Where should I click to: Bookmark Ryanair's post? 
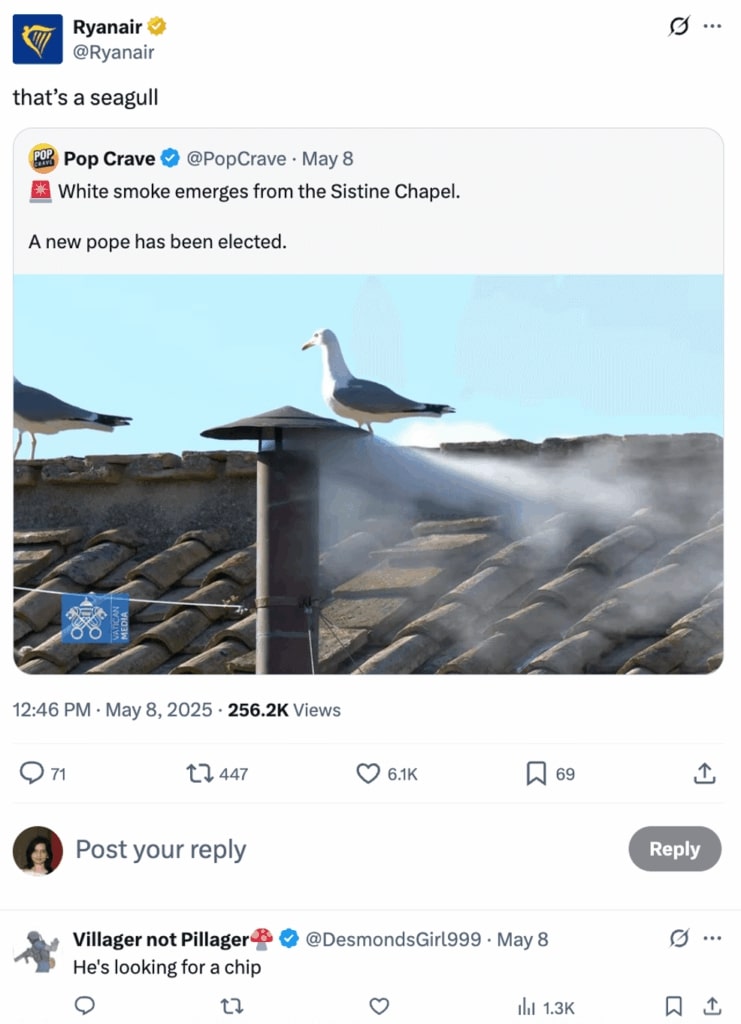[534, 773]
